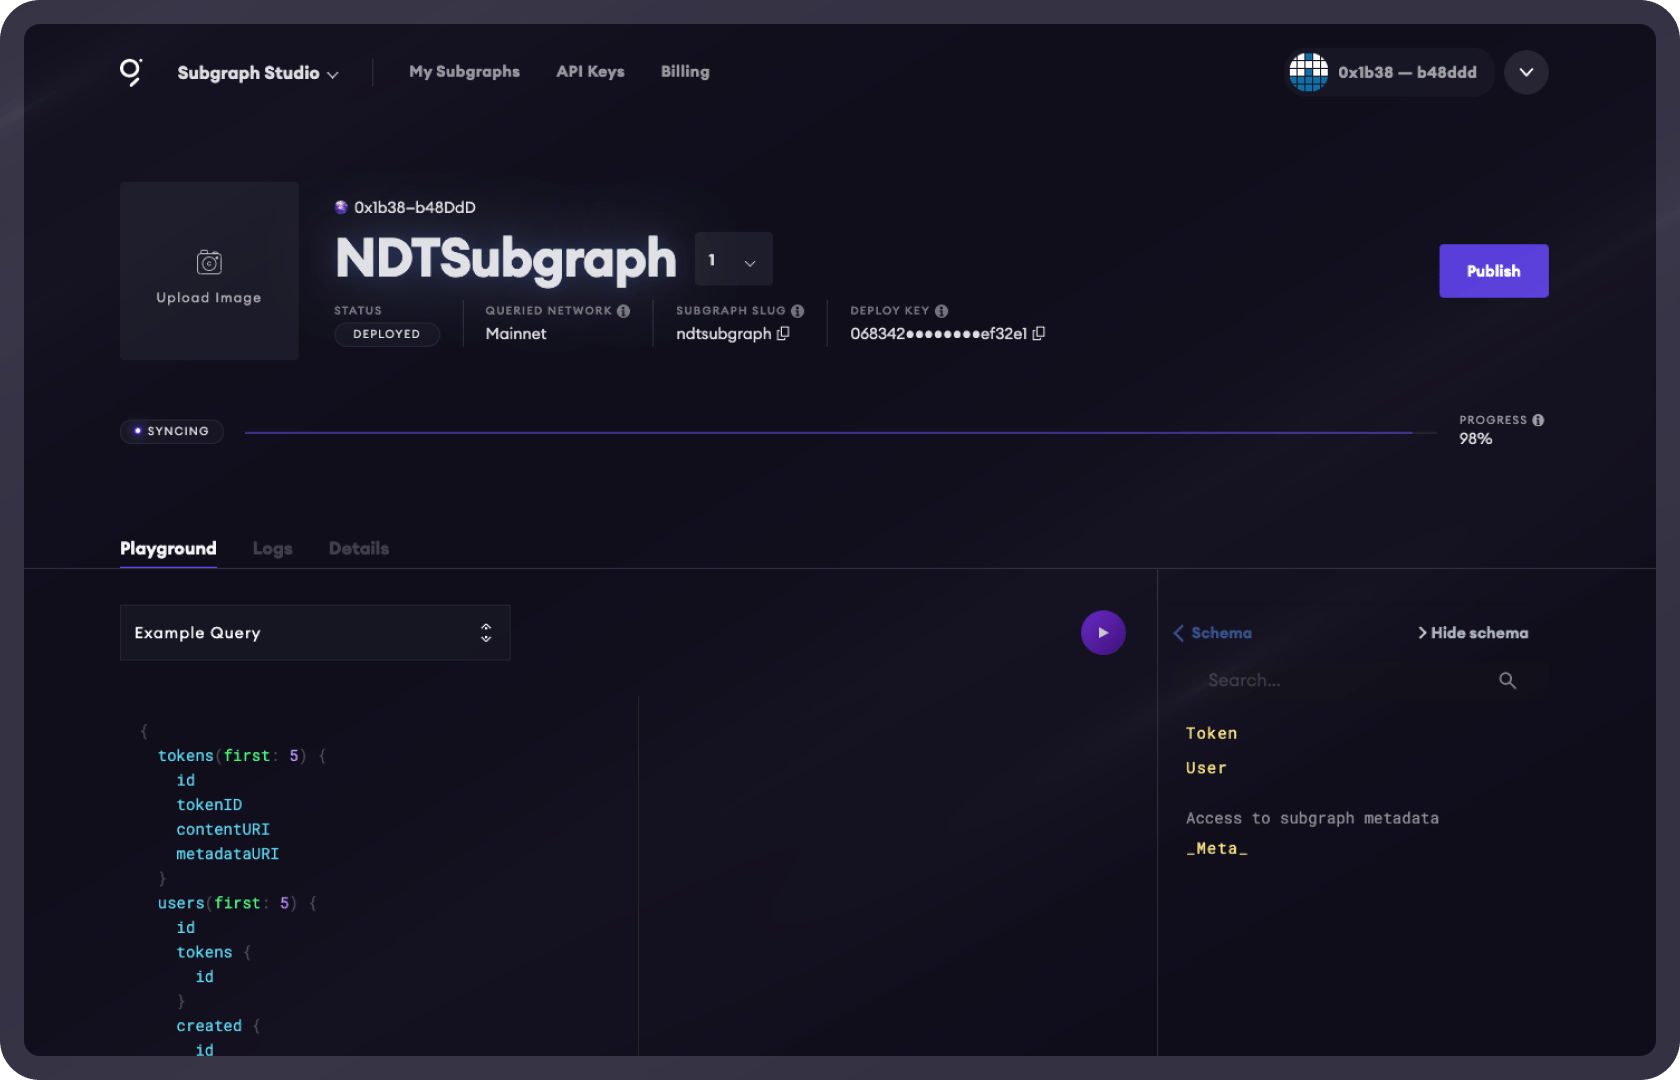Click Subgraph Slug info icon

(x=798, y=311)
